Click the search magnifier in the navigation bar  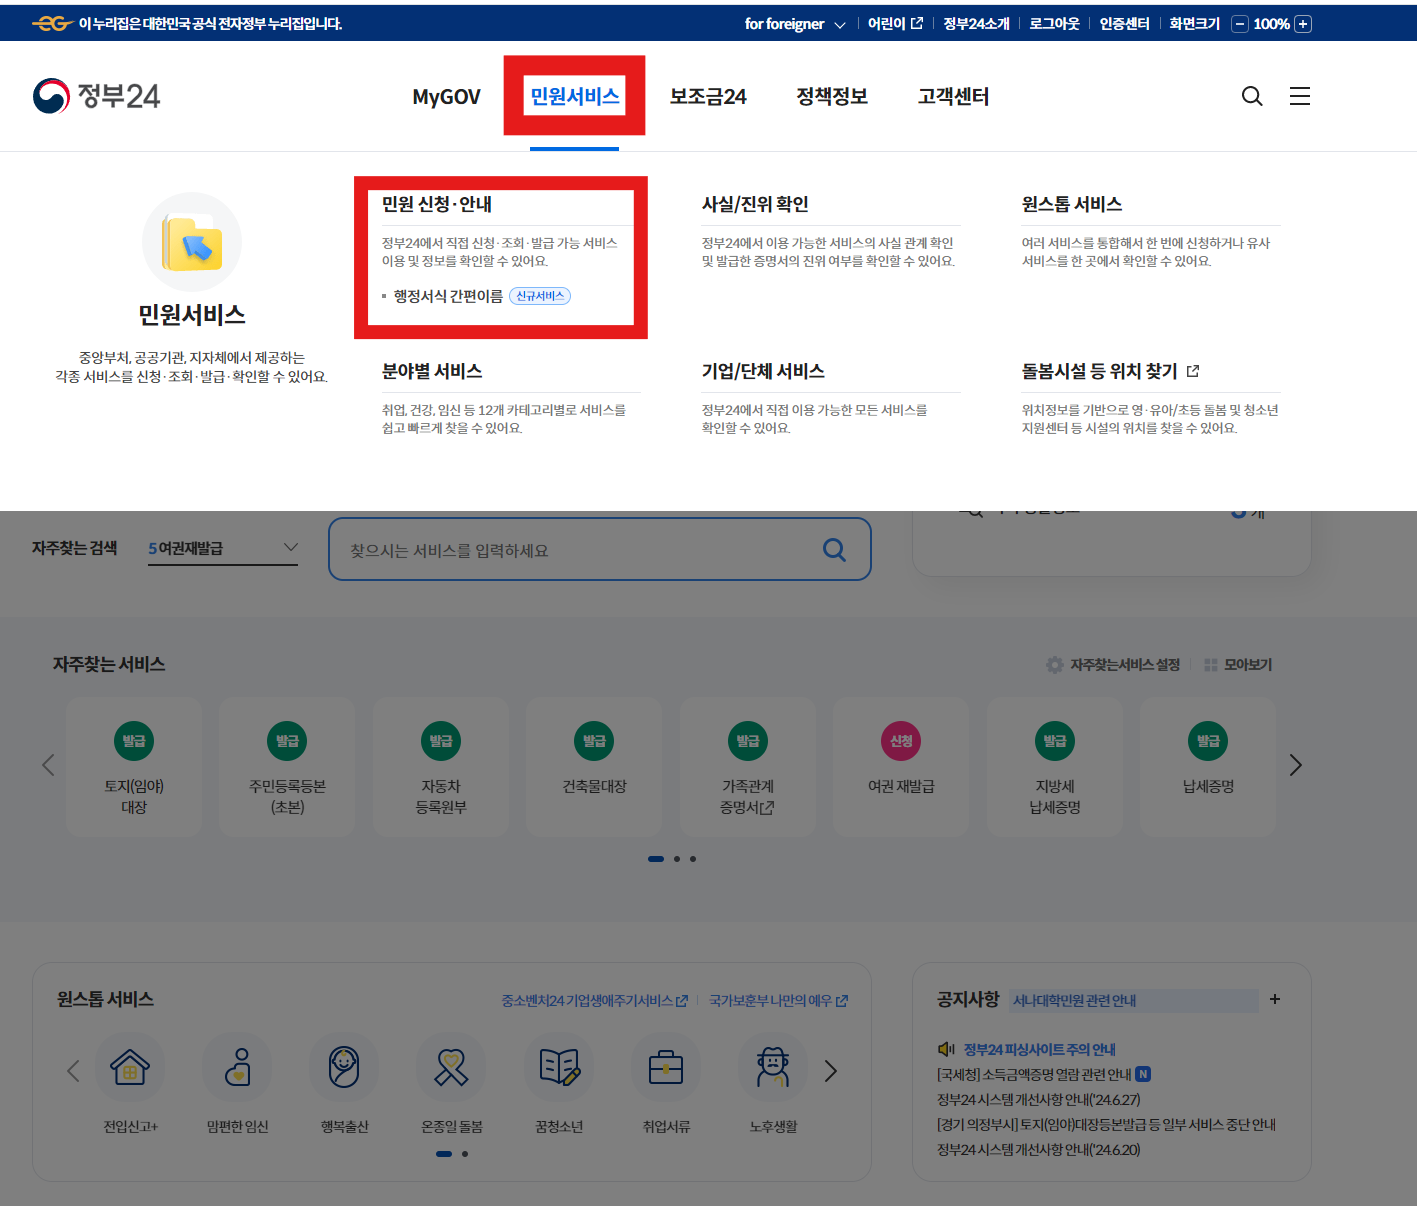(x=1251, y=96)
